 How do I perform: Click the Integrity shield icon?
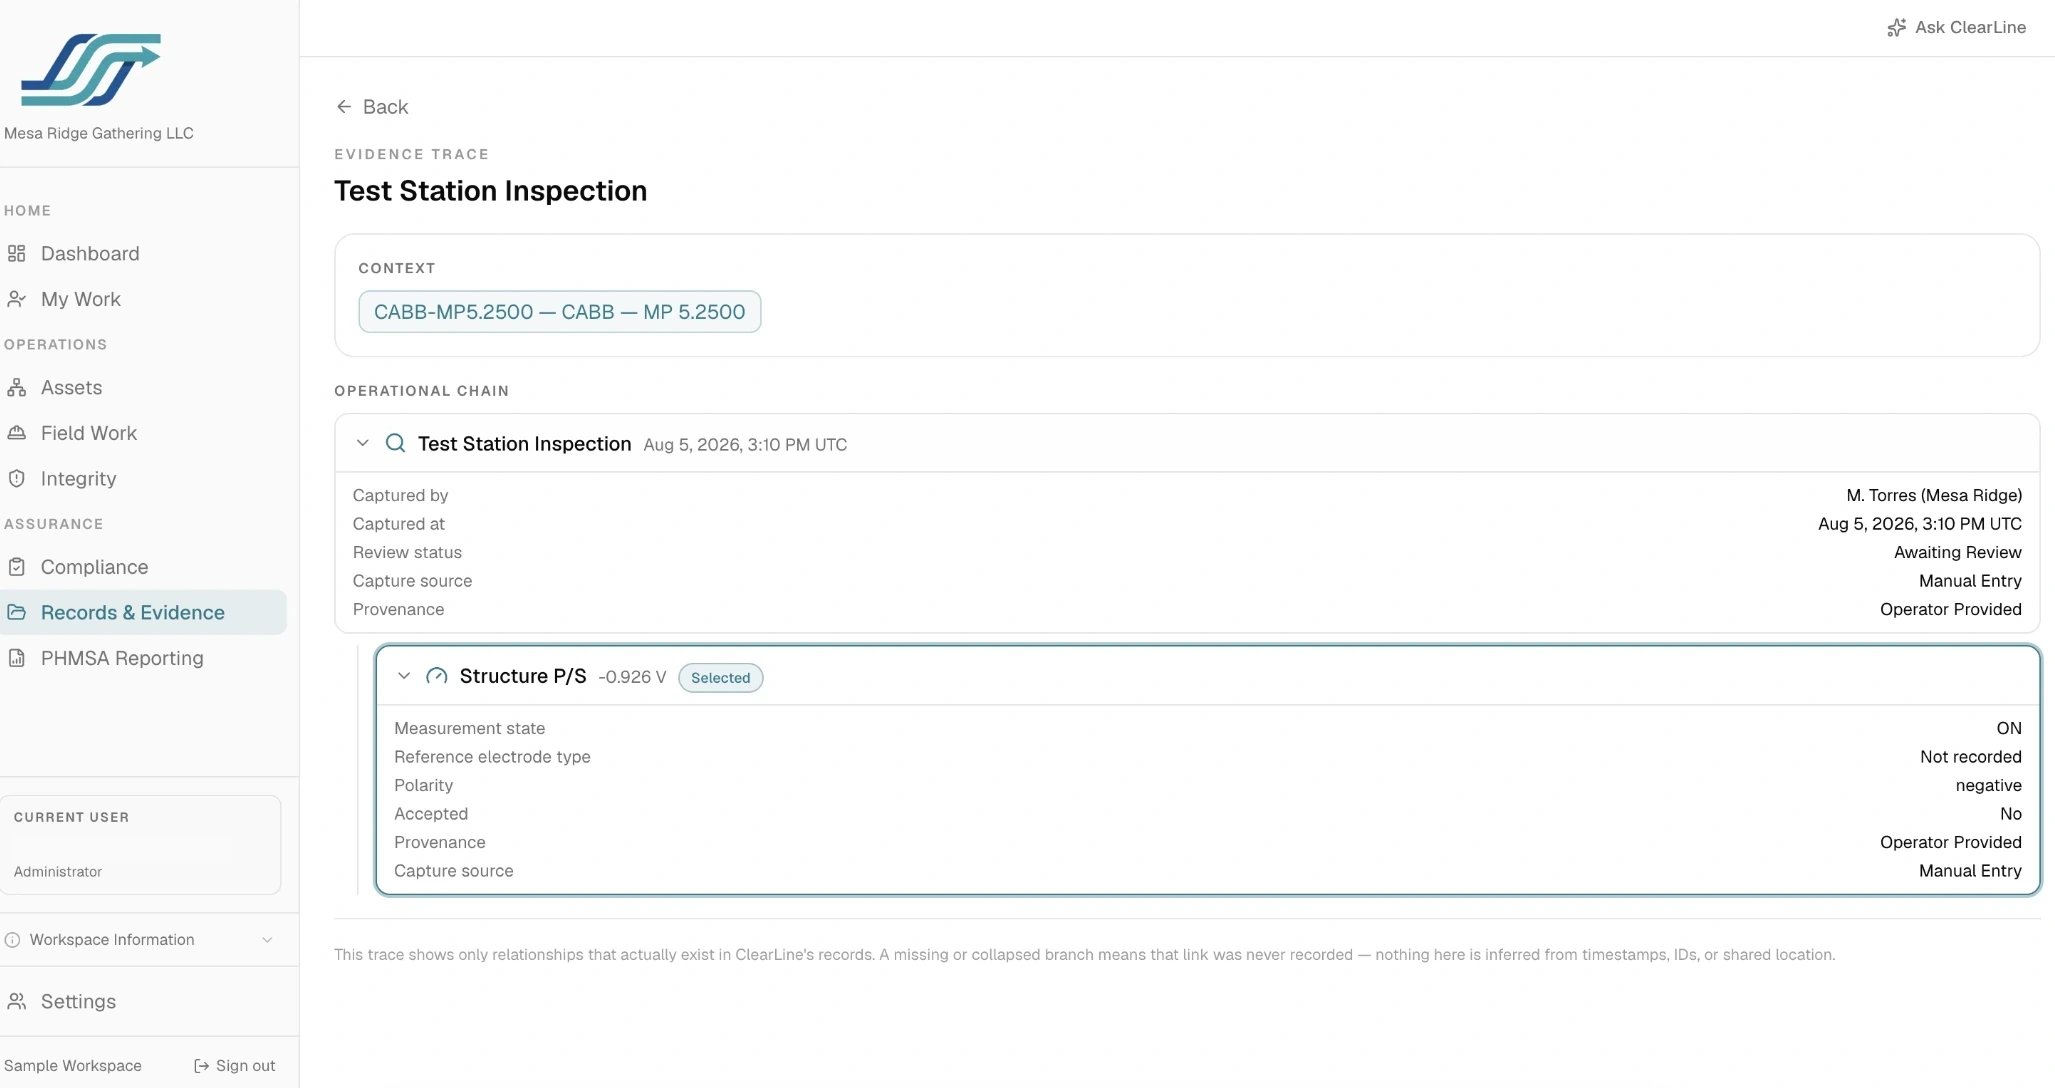coord(17,479)
